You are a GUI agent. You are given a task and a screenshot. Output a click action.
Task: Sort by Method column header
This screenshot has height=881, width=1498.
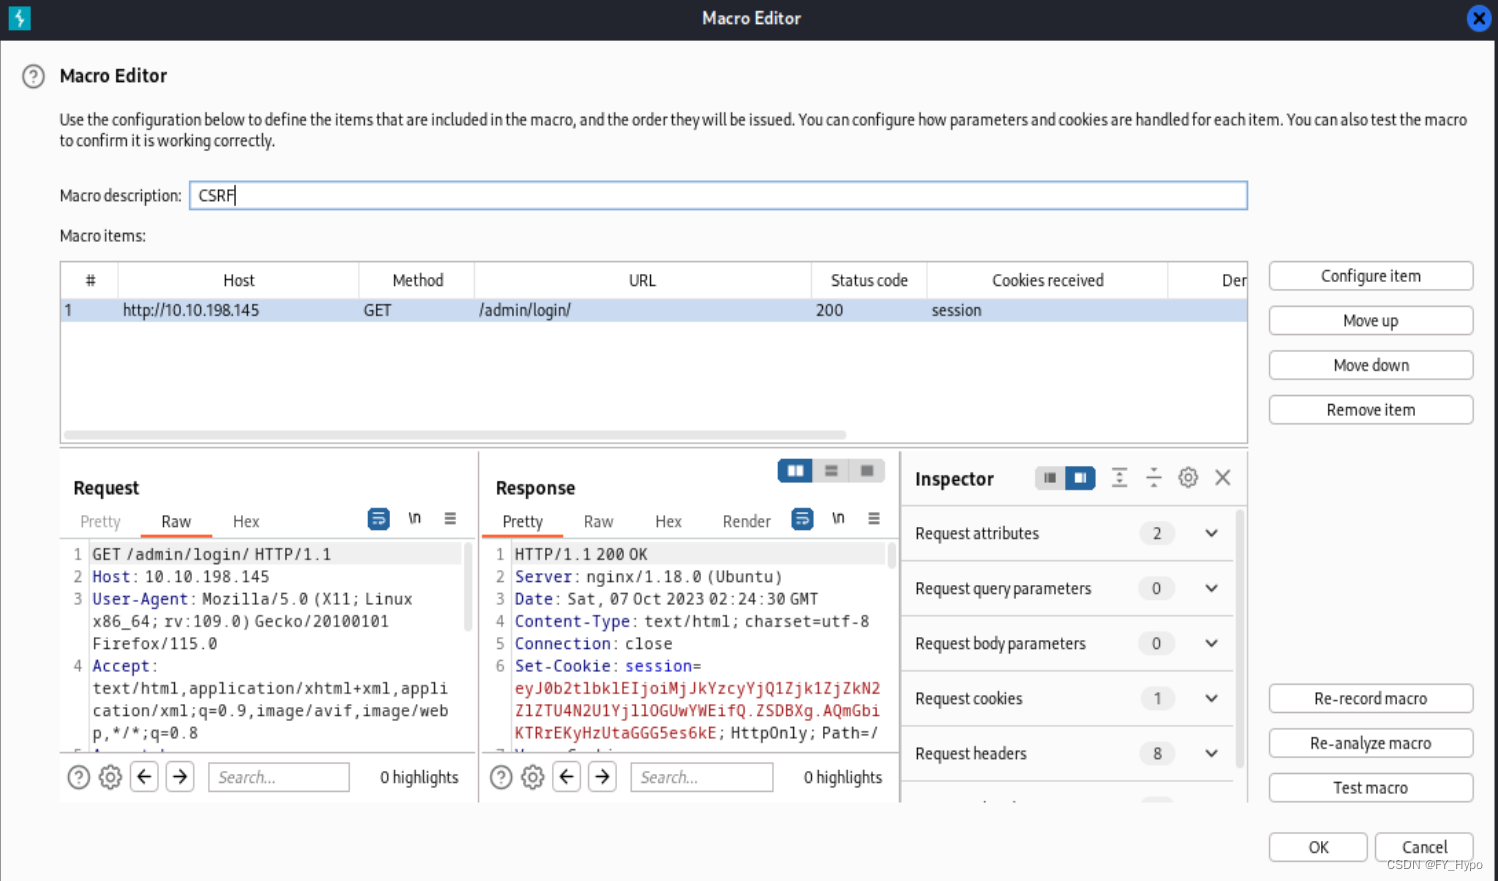coord(417,280)
